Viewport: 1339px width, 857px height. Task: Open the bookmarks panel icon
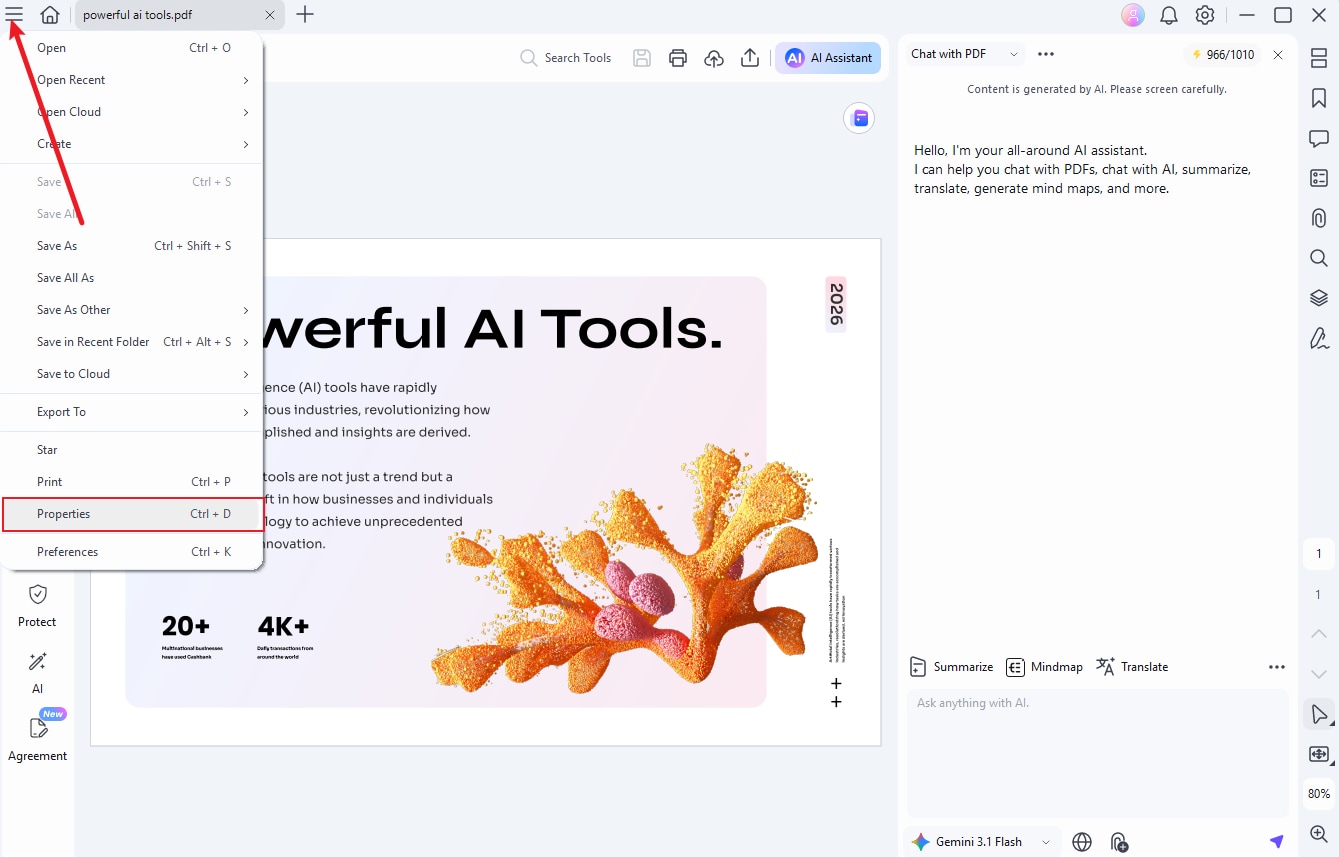coord(1319,98)
